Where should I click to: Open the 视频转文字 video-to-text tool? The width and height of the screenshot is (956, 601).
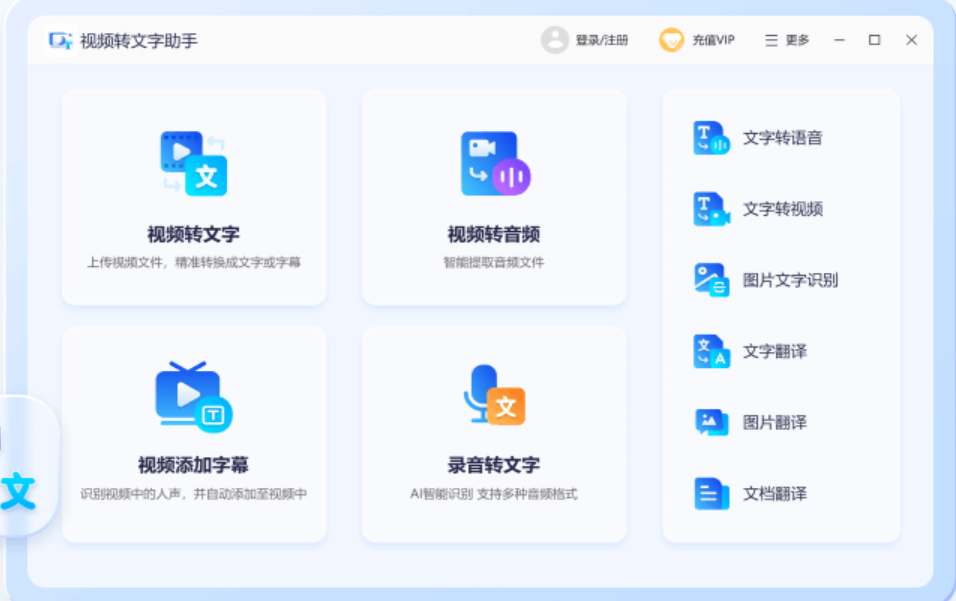193,196
